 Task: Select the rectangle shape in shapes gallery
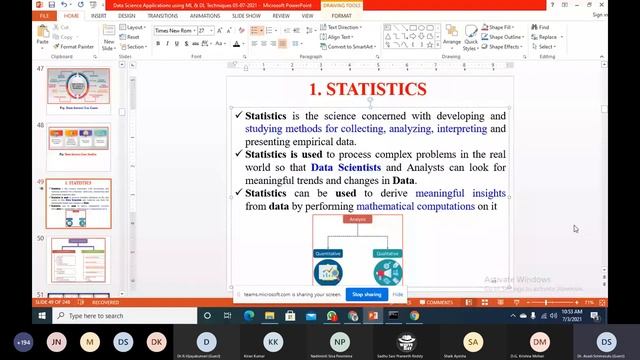413,28
